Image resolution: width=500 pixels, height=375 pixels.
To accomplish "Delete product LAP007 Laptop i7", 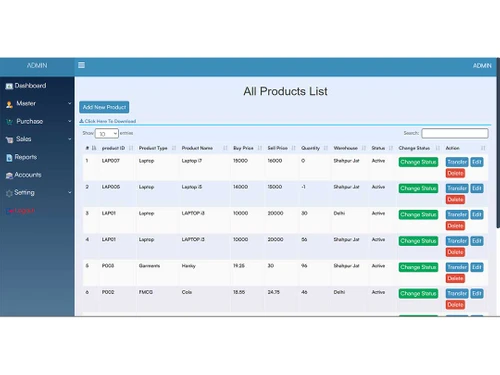I will click(x=455, y=173).
